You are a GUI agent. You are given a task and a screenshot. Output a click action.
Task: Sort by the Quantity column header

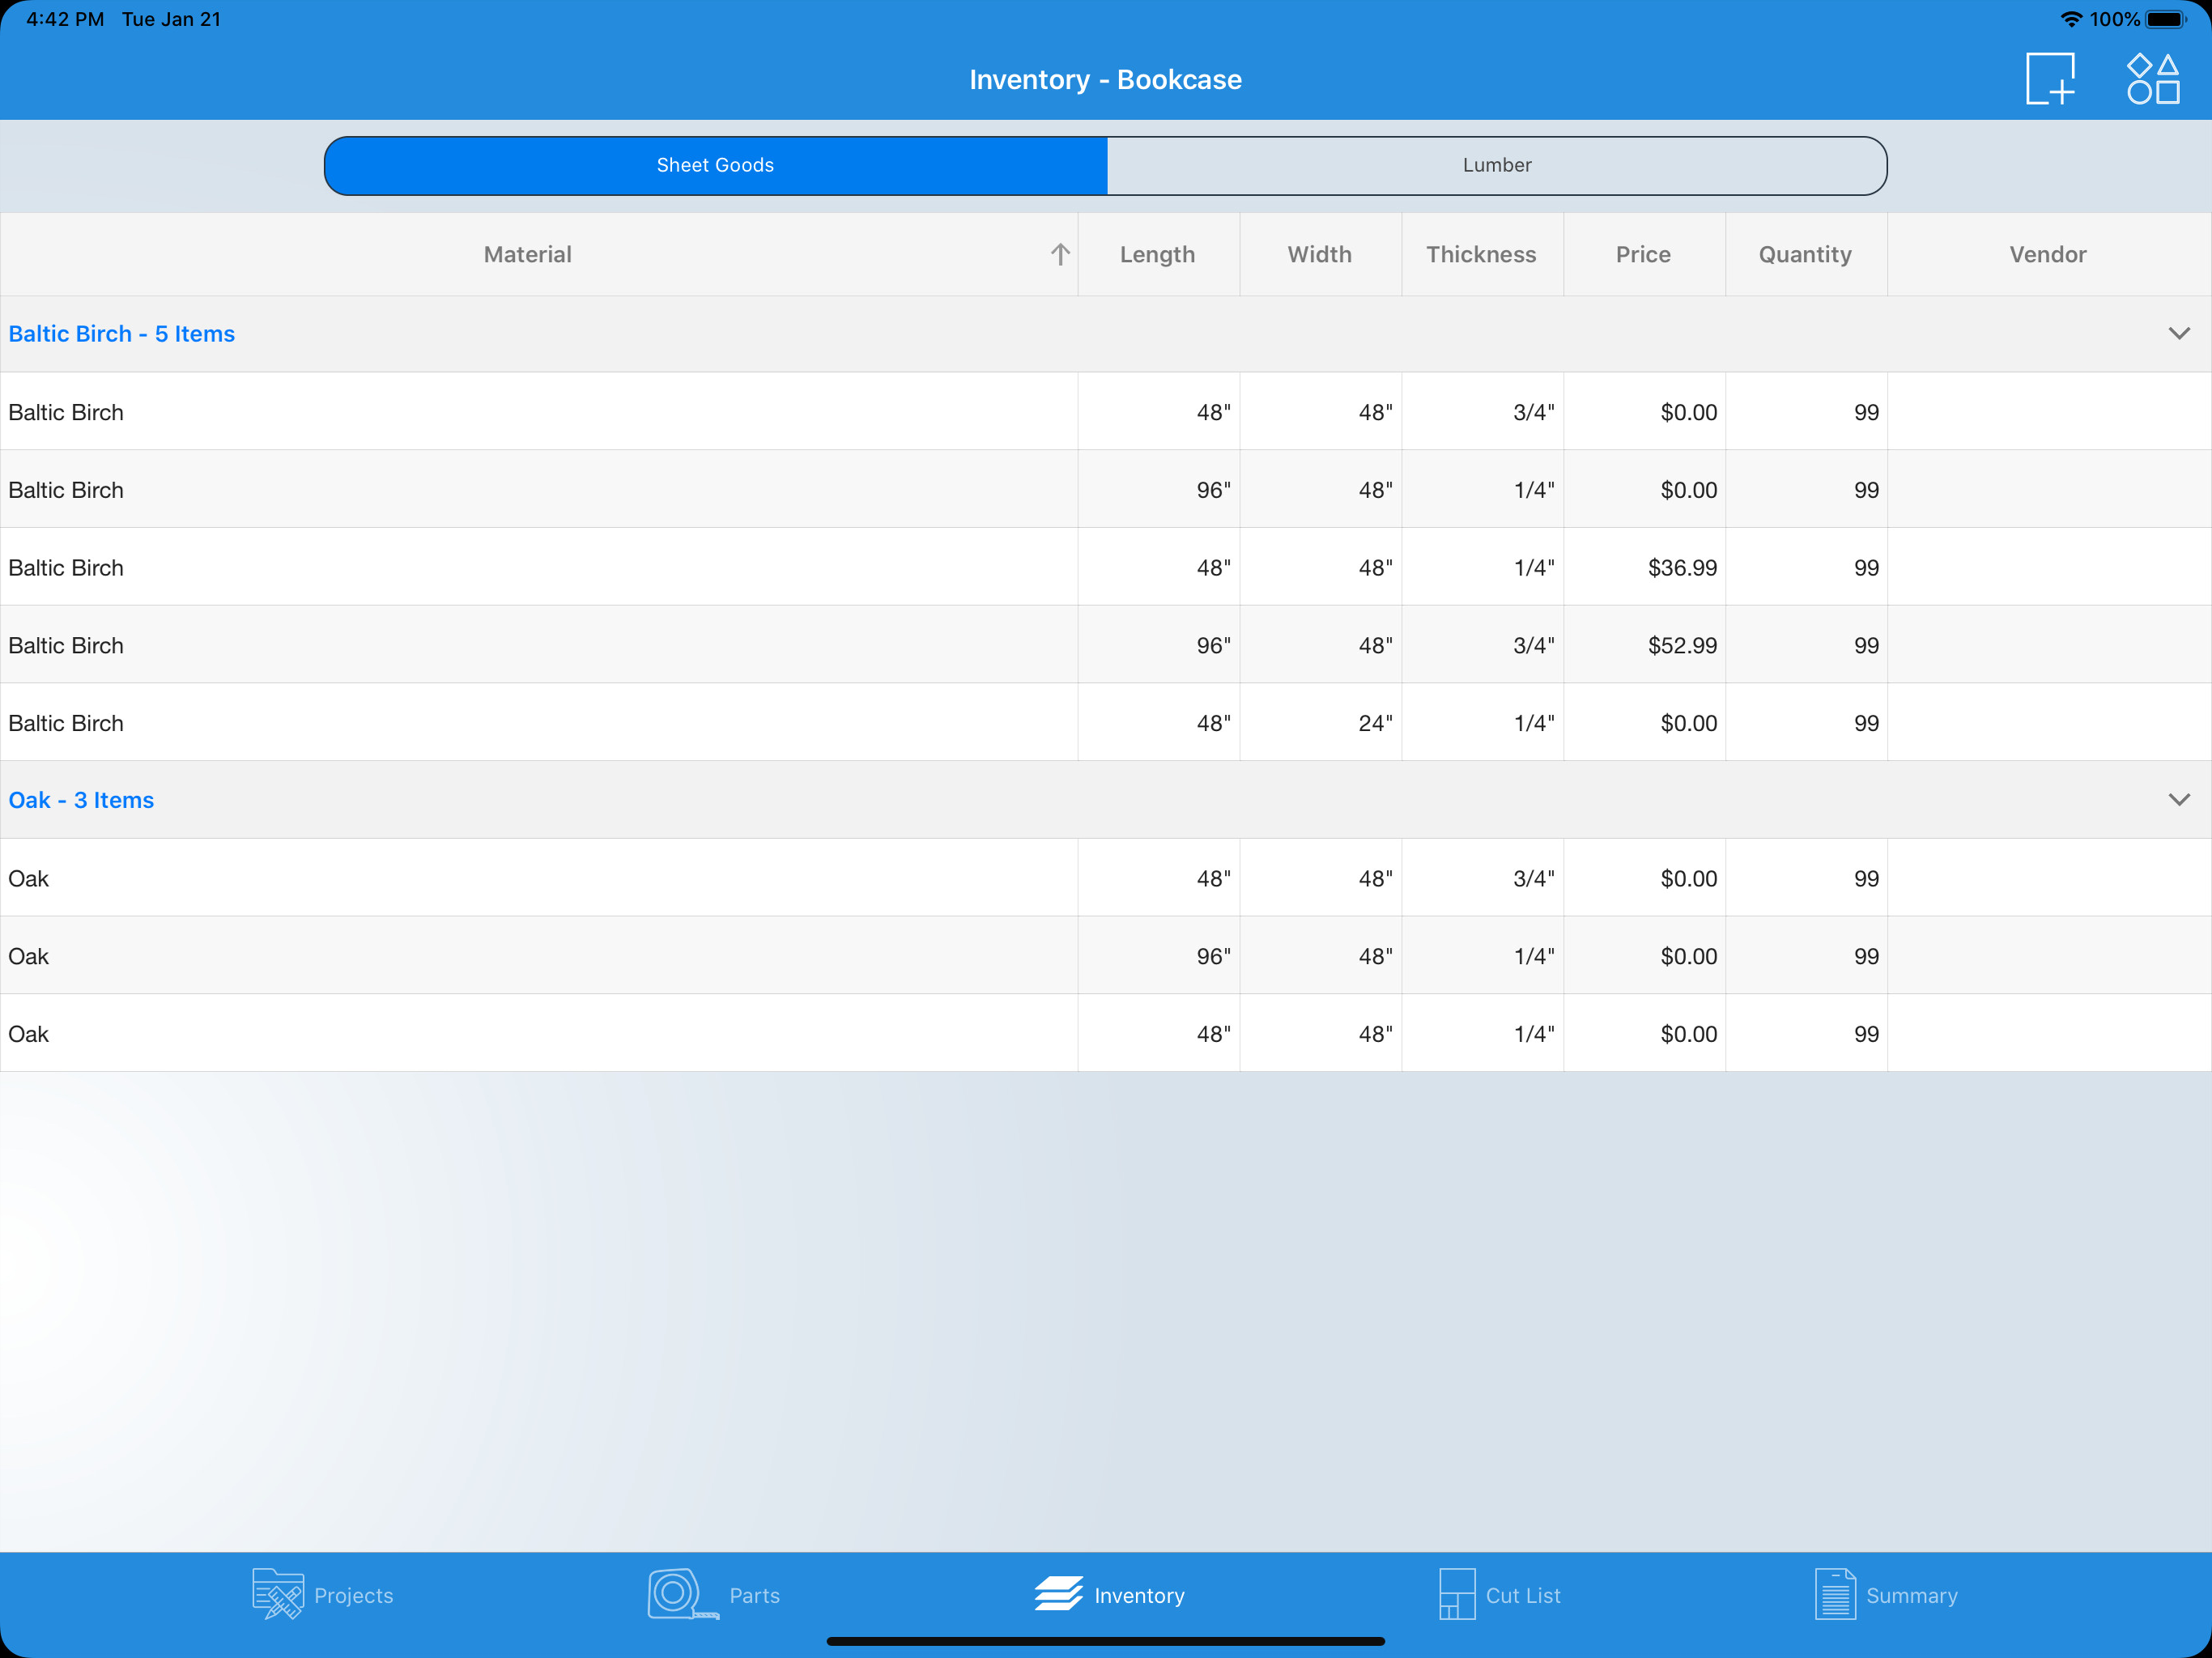tap(1805, 255)
